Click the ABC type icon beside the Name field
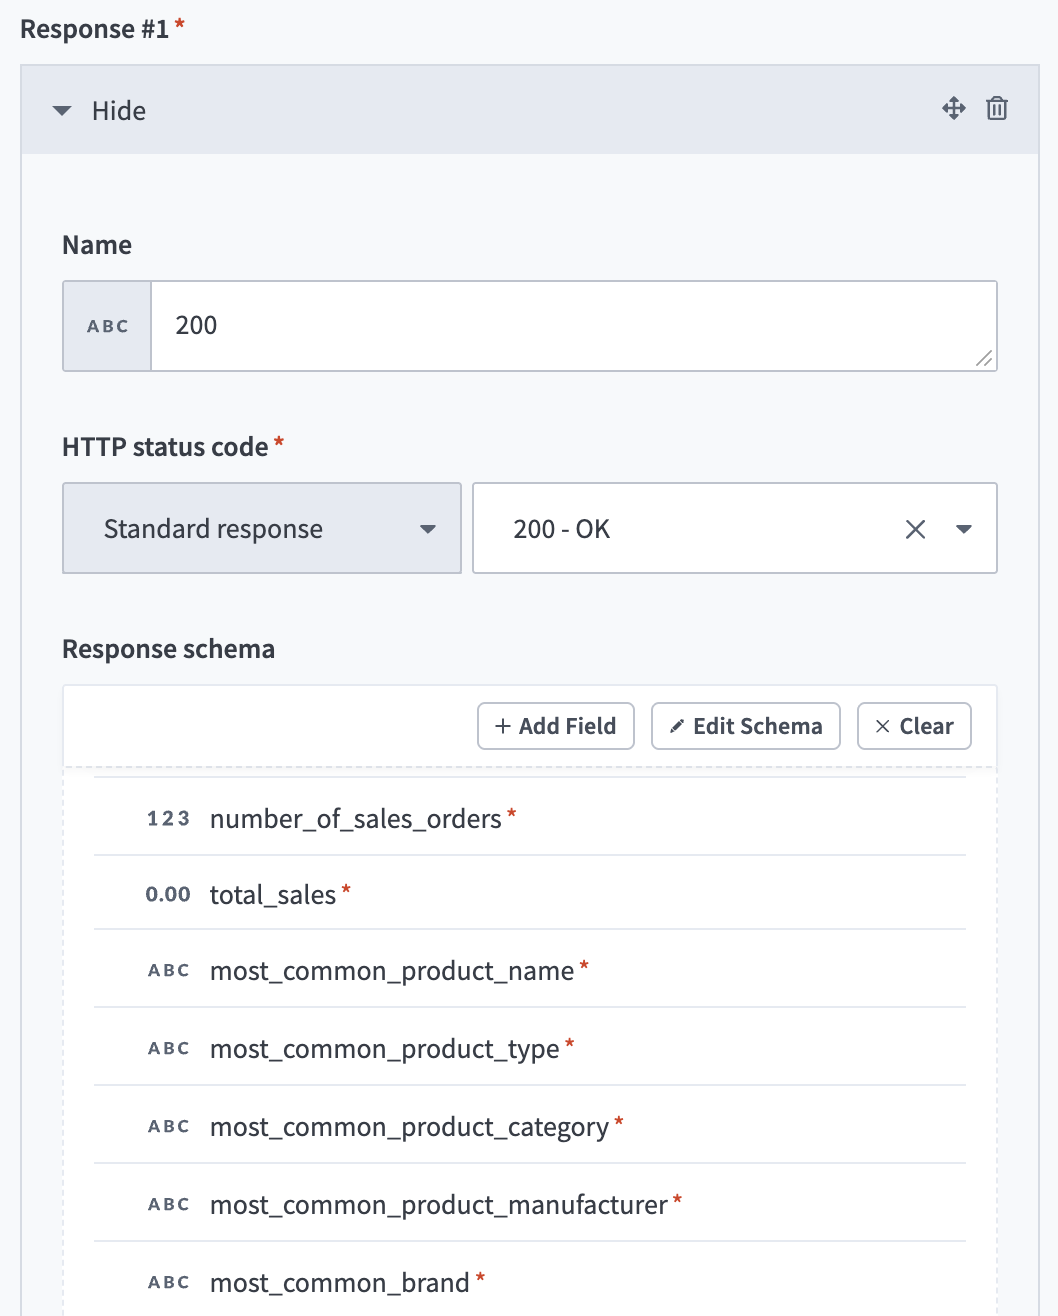 (107, 326)
